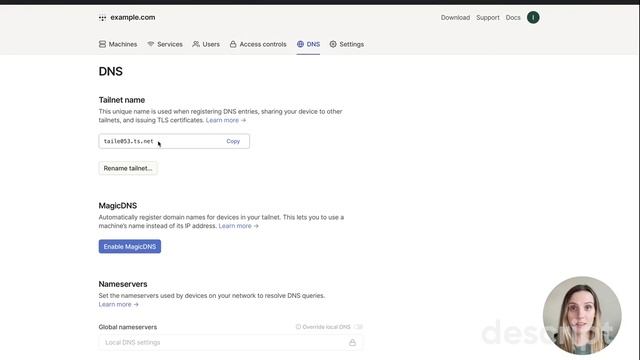Click the Download link in header
Image resolution: width=640 pixels, height=360 pixels.
[x=455, y=18]
